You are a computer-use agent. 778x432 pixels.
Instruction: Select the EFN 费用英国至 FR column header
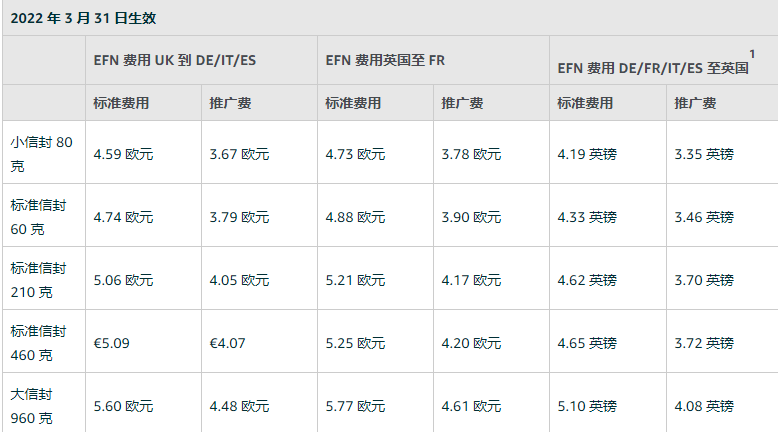coord(385,60)
